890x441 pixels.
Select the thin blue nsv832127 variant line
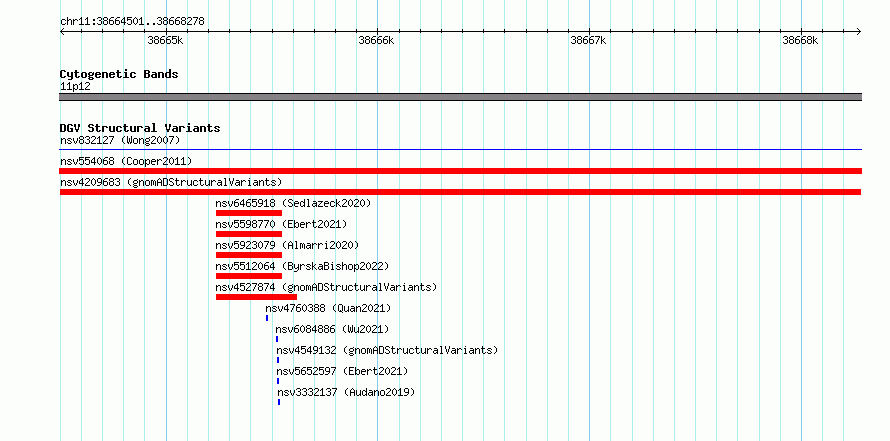click(x=461, y=150)
